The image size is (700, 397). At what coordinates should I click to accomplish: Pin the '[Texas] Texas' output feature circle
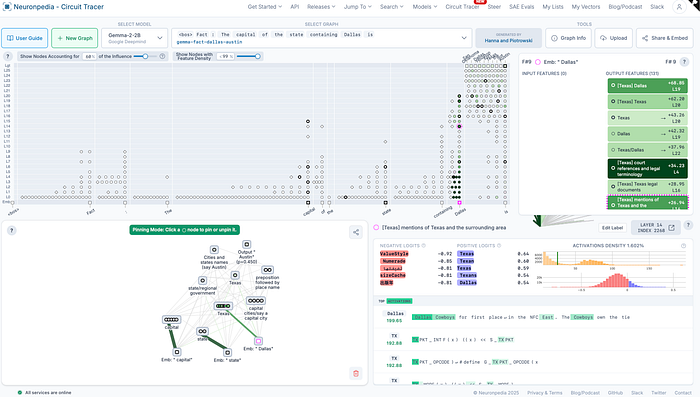point(613,101)
